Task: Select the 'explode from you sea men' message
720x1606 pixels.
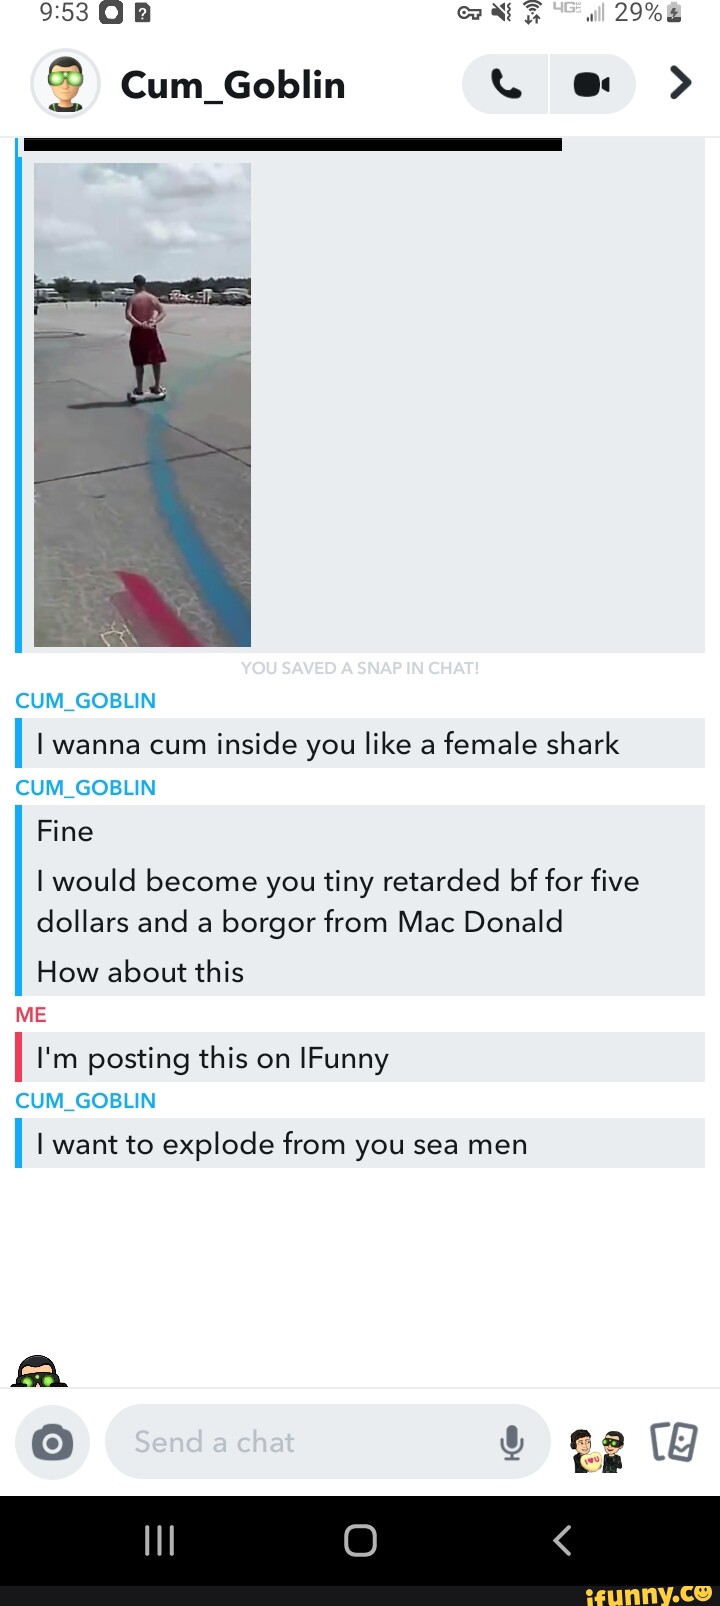Action: 360,1144
